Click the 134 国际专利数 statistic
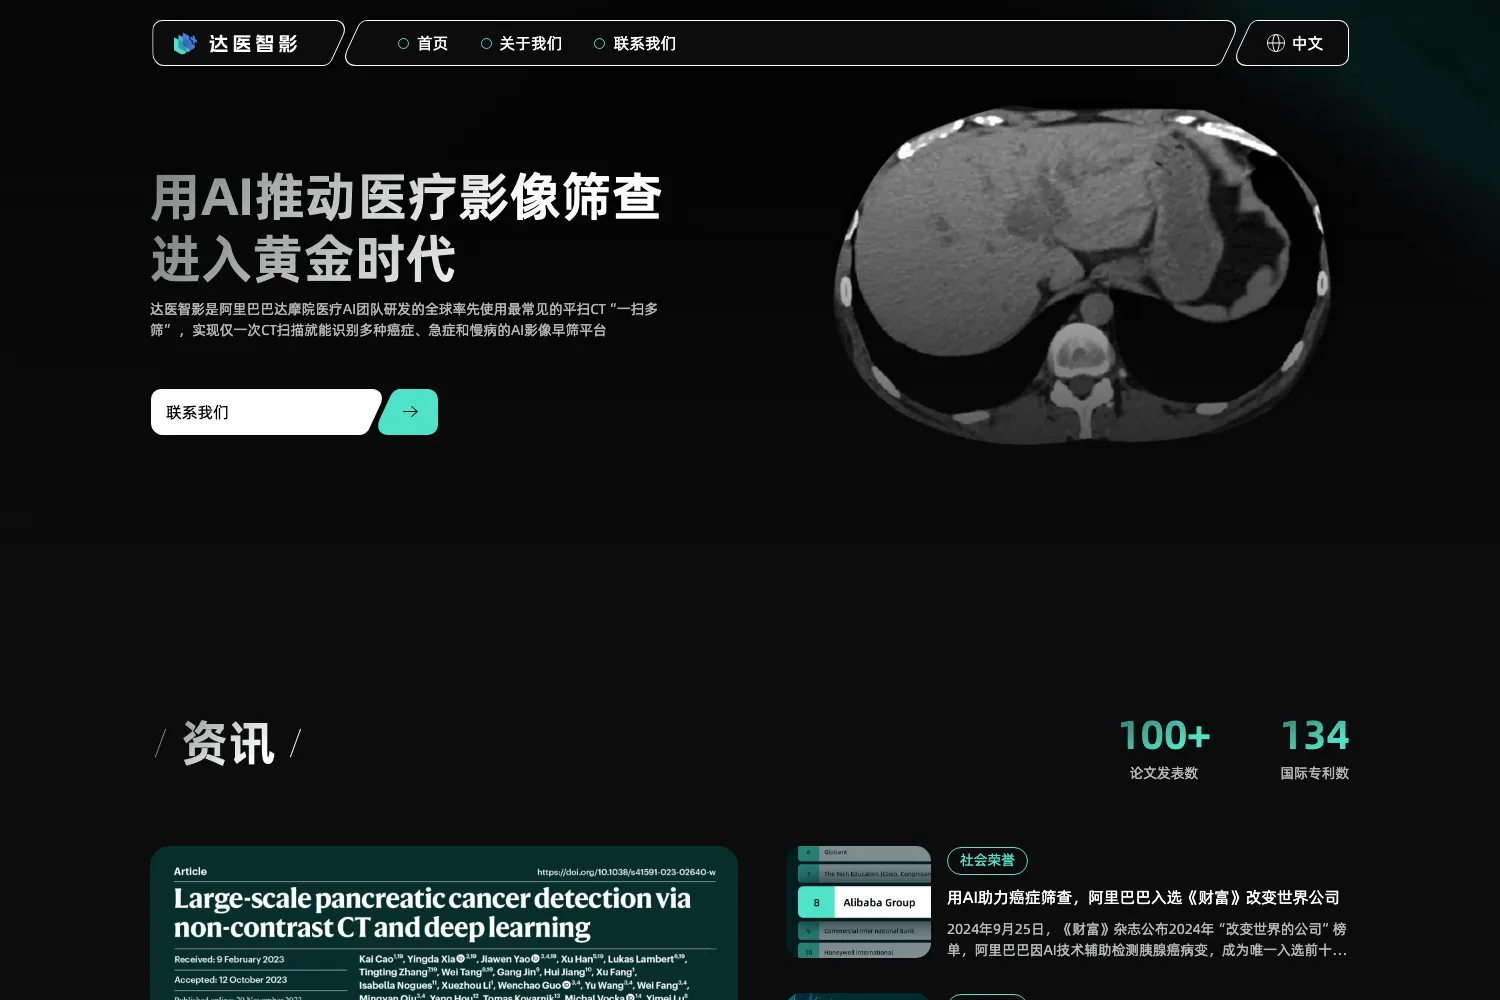Viewport: 1500px width, 1000px height. (x=1315, y=748)
